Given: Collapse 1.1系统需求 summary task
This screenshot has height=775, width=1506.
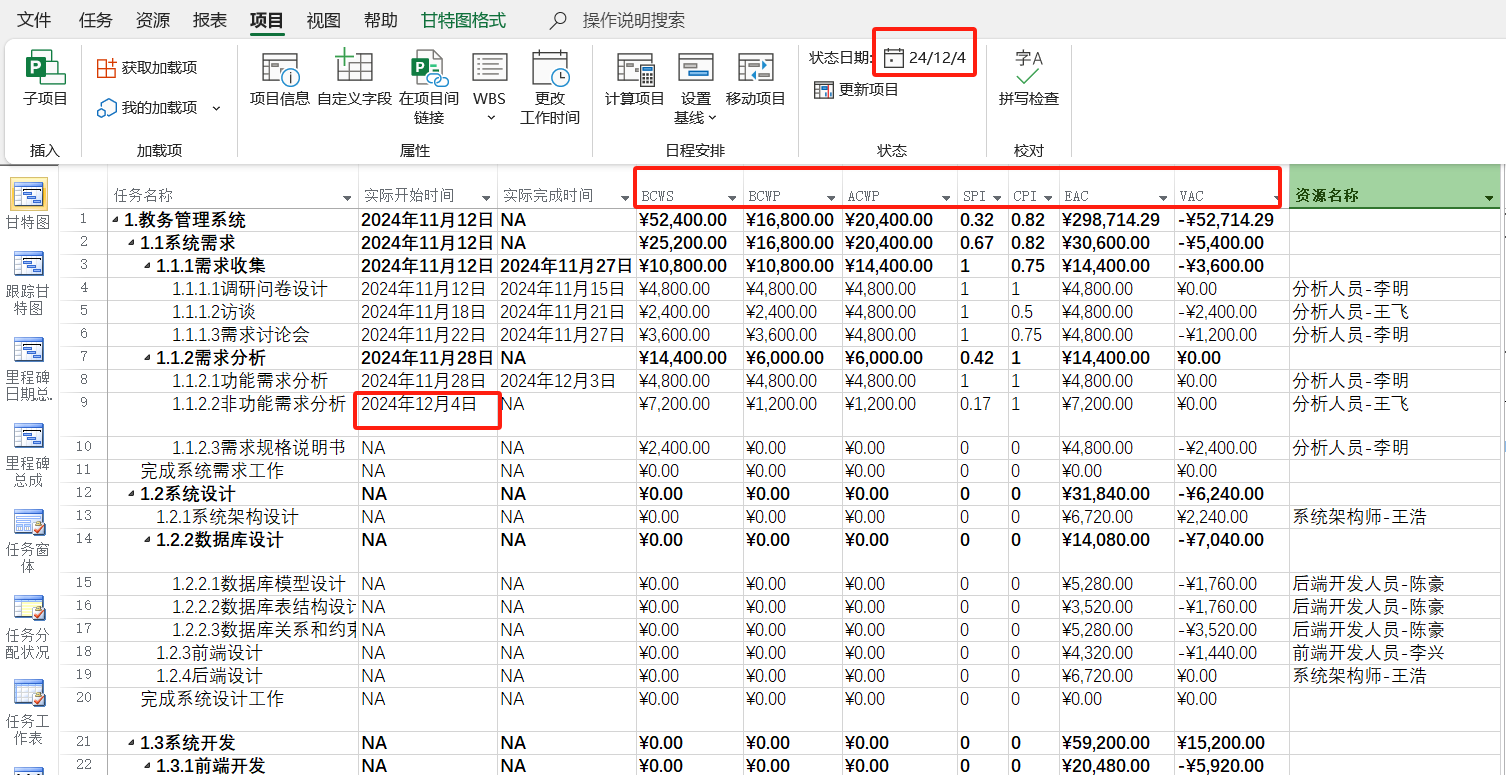Looking at the screenshot, I should point(132,243).
